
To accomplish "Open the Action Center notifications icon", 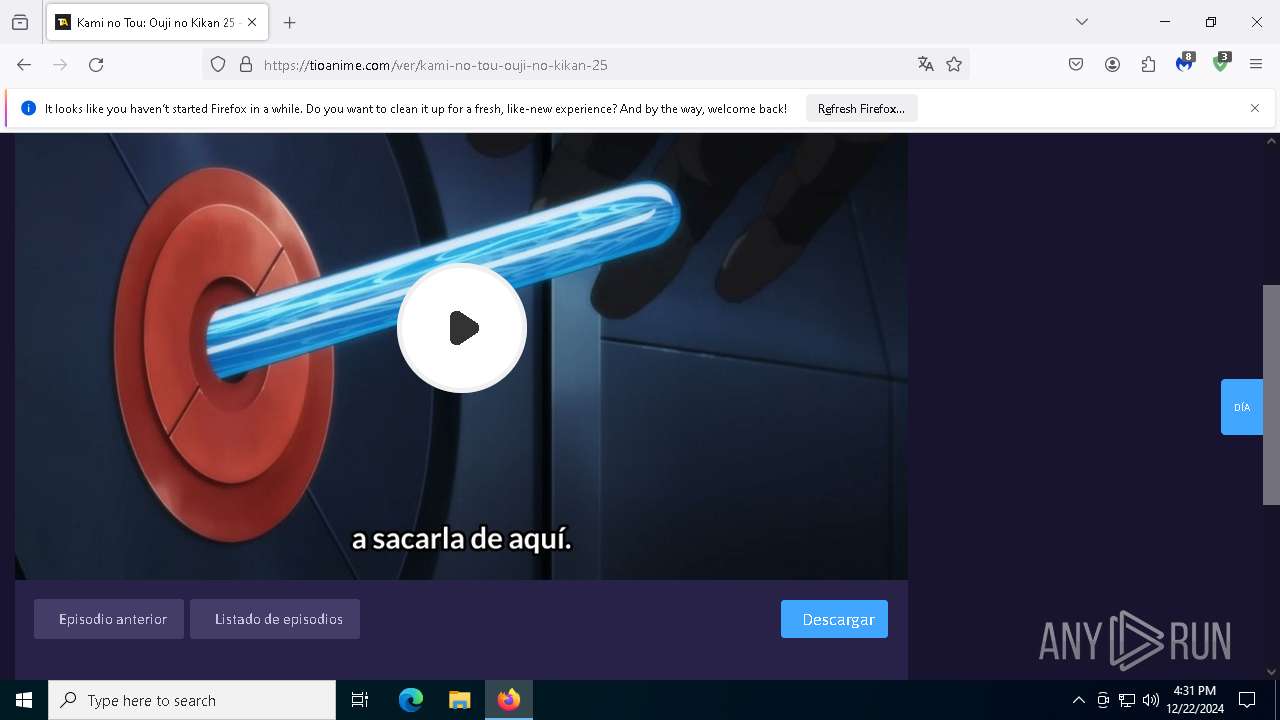I will click(x=1247, y=700).
